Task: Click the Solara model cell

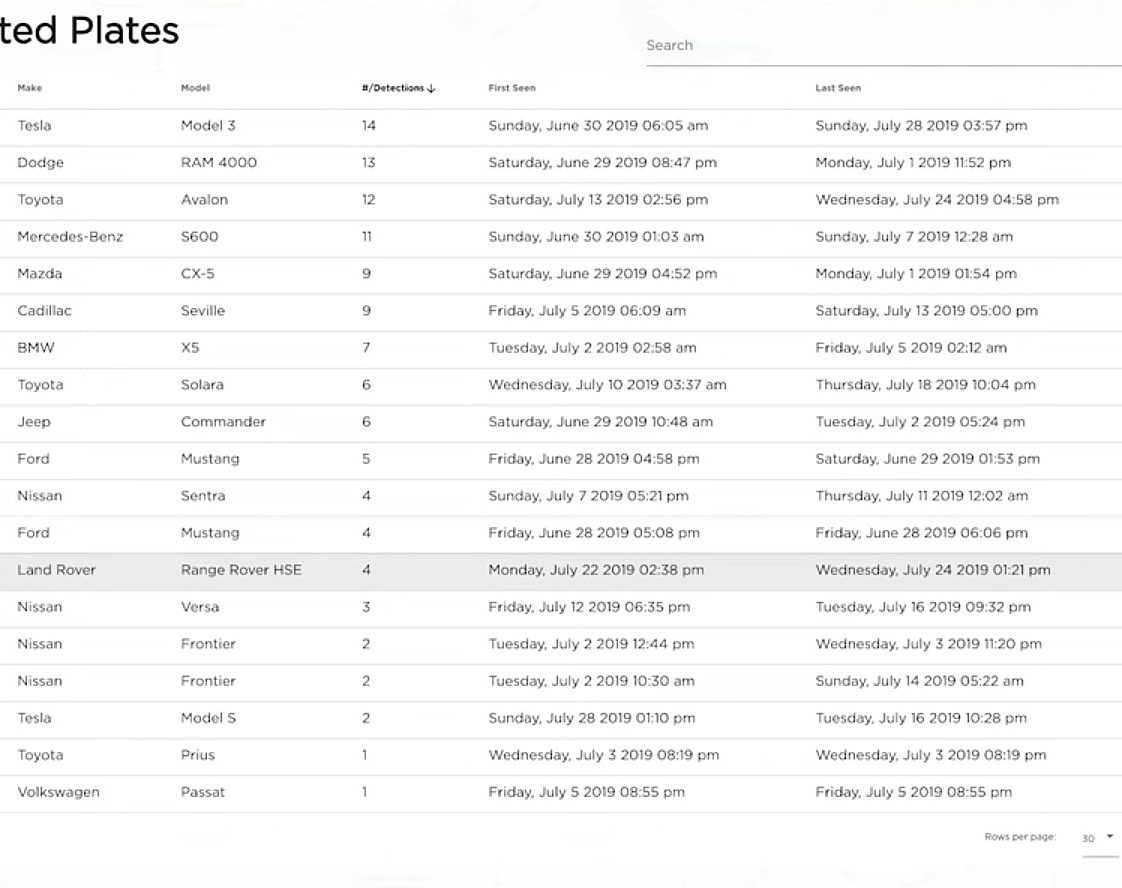Action: coord(203,385)
